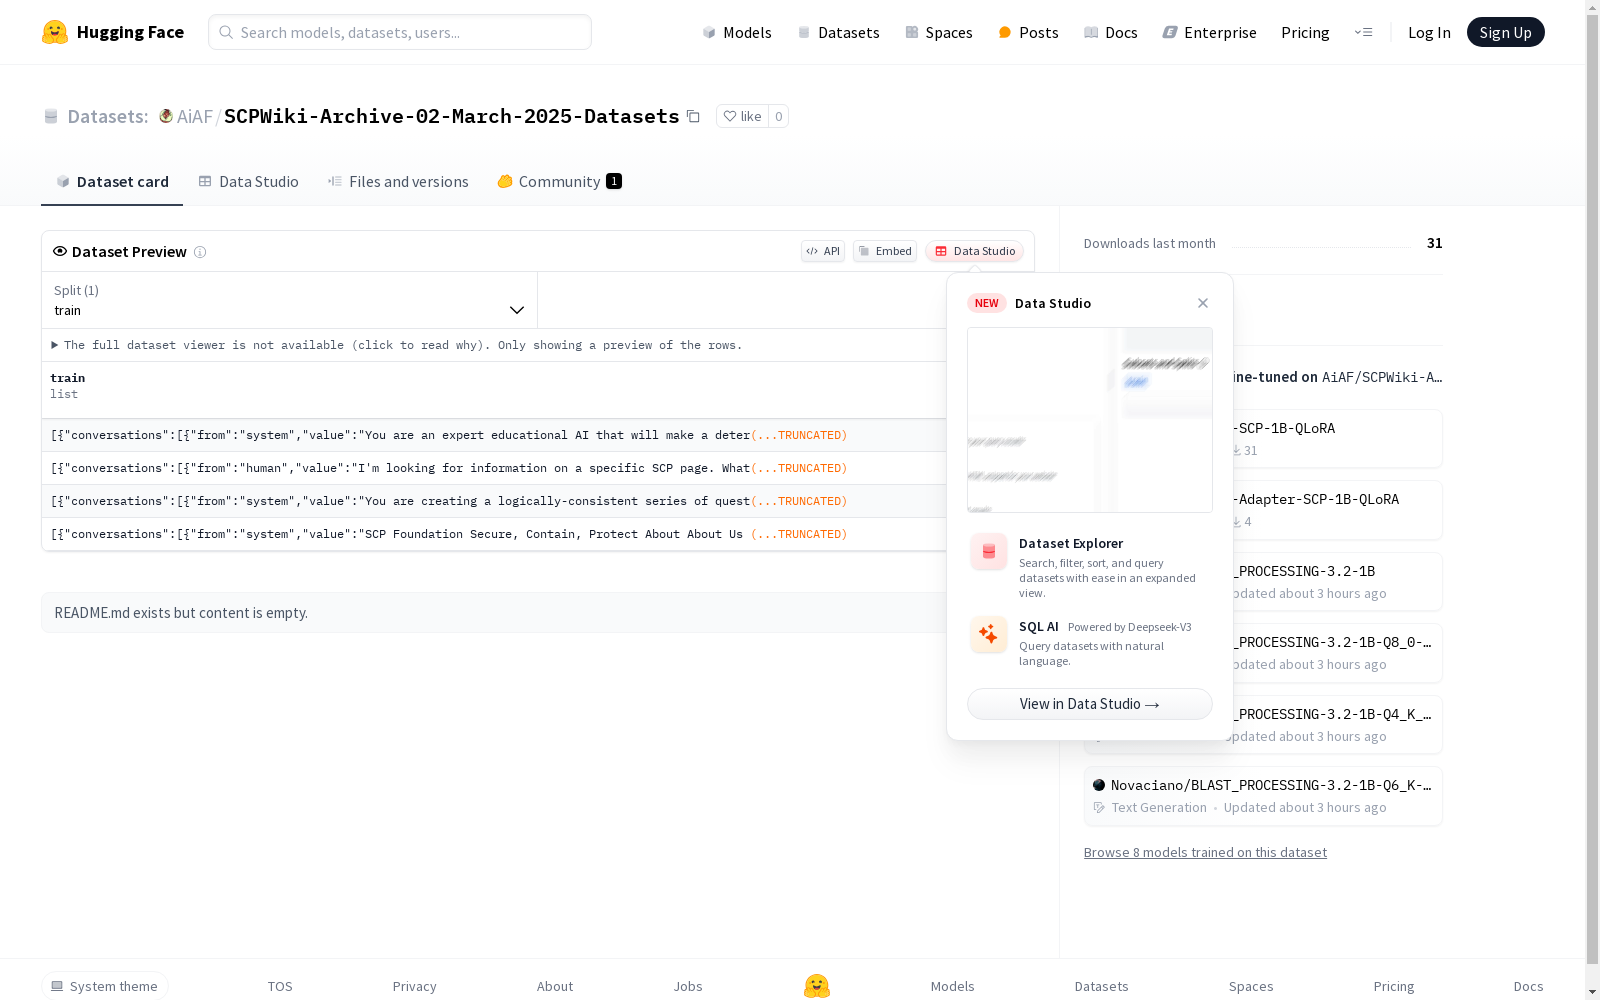Click the Novaciano model avatar icon
Screen dimensions: 1600x1000
pyautogui.click(x=1099, y=785)
